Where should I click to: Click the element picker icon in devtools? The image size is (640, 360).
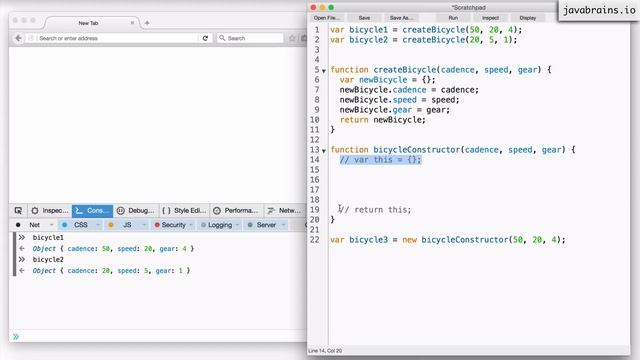[18, 211]
